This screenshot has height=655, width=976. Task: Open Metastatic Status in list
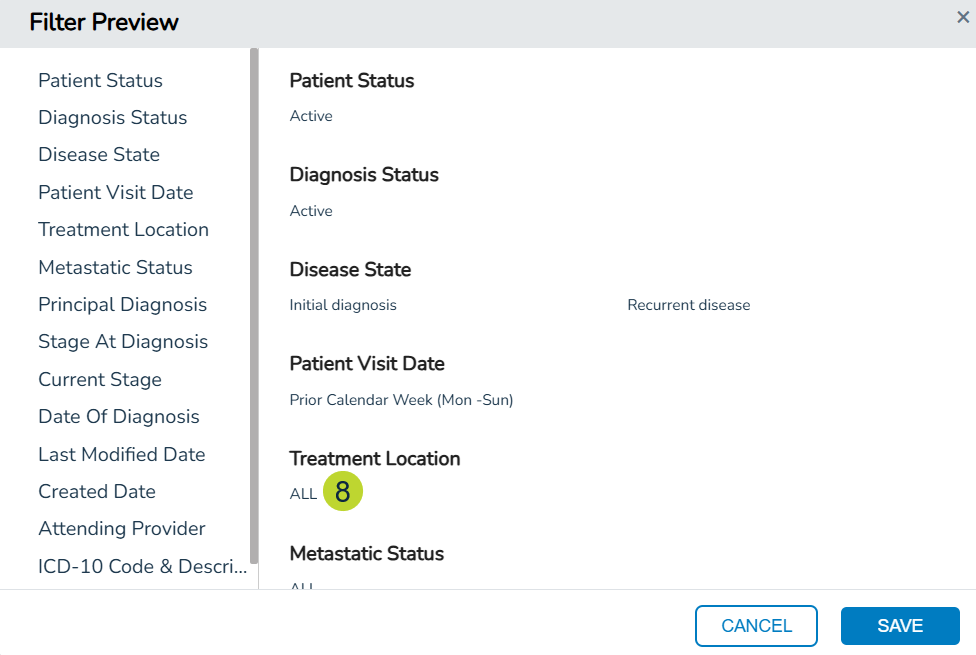pyautogui.click(x=115, y=267)
